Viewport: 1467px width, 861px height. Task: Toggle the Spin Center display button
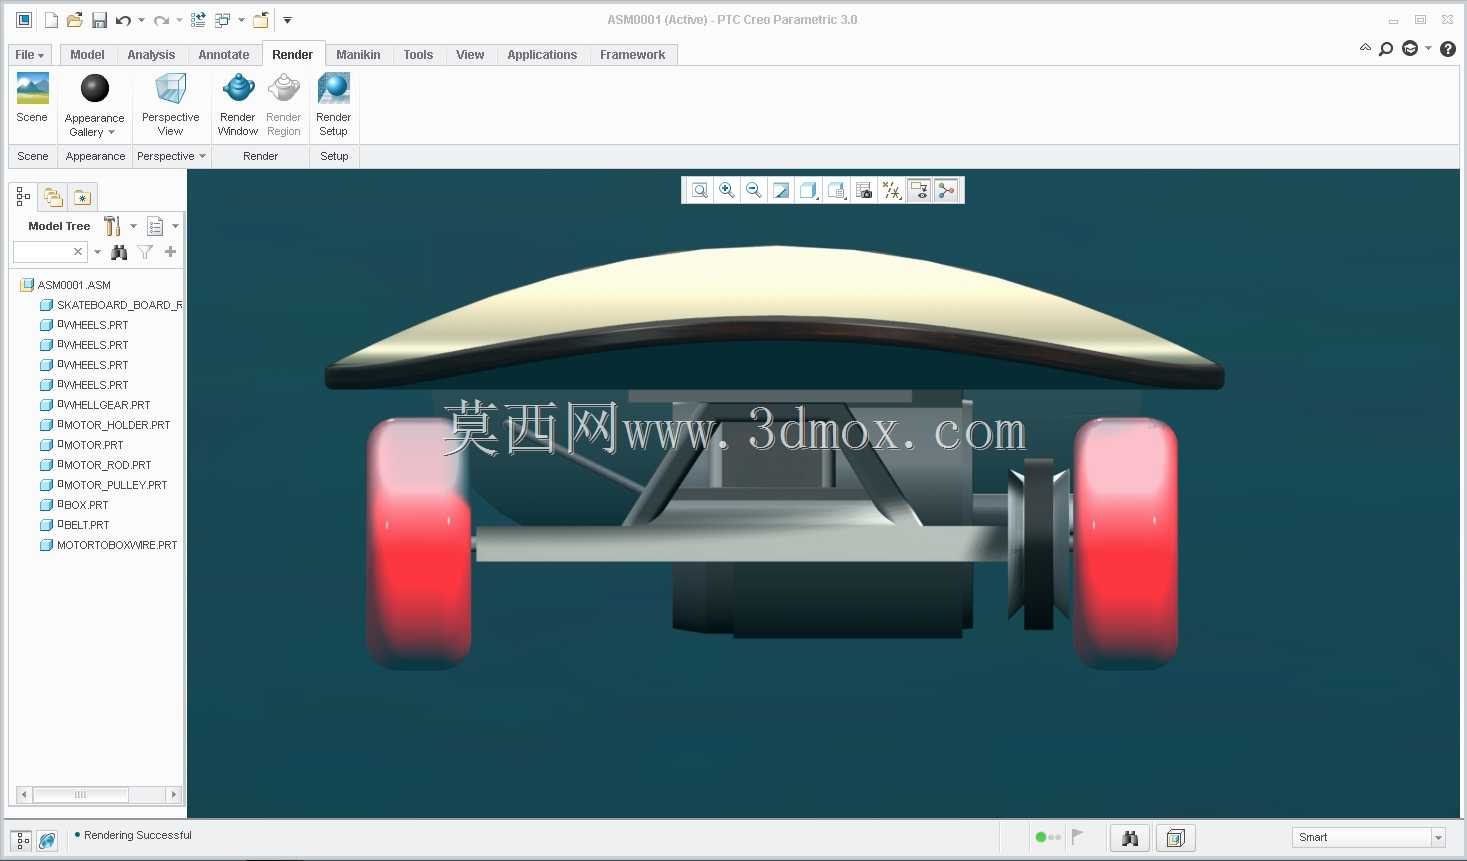tap(946, 190)
